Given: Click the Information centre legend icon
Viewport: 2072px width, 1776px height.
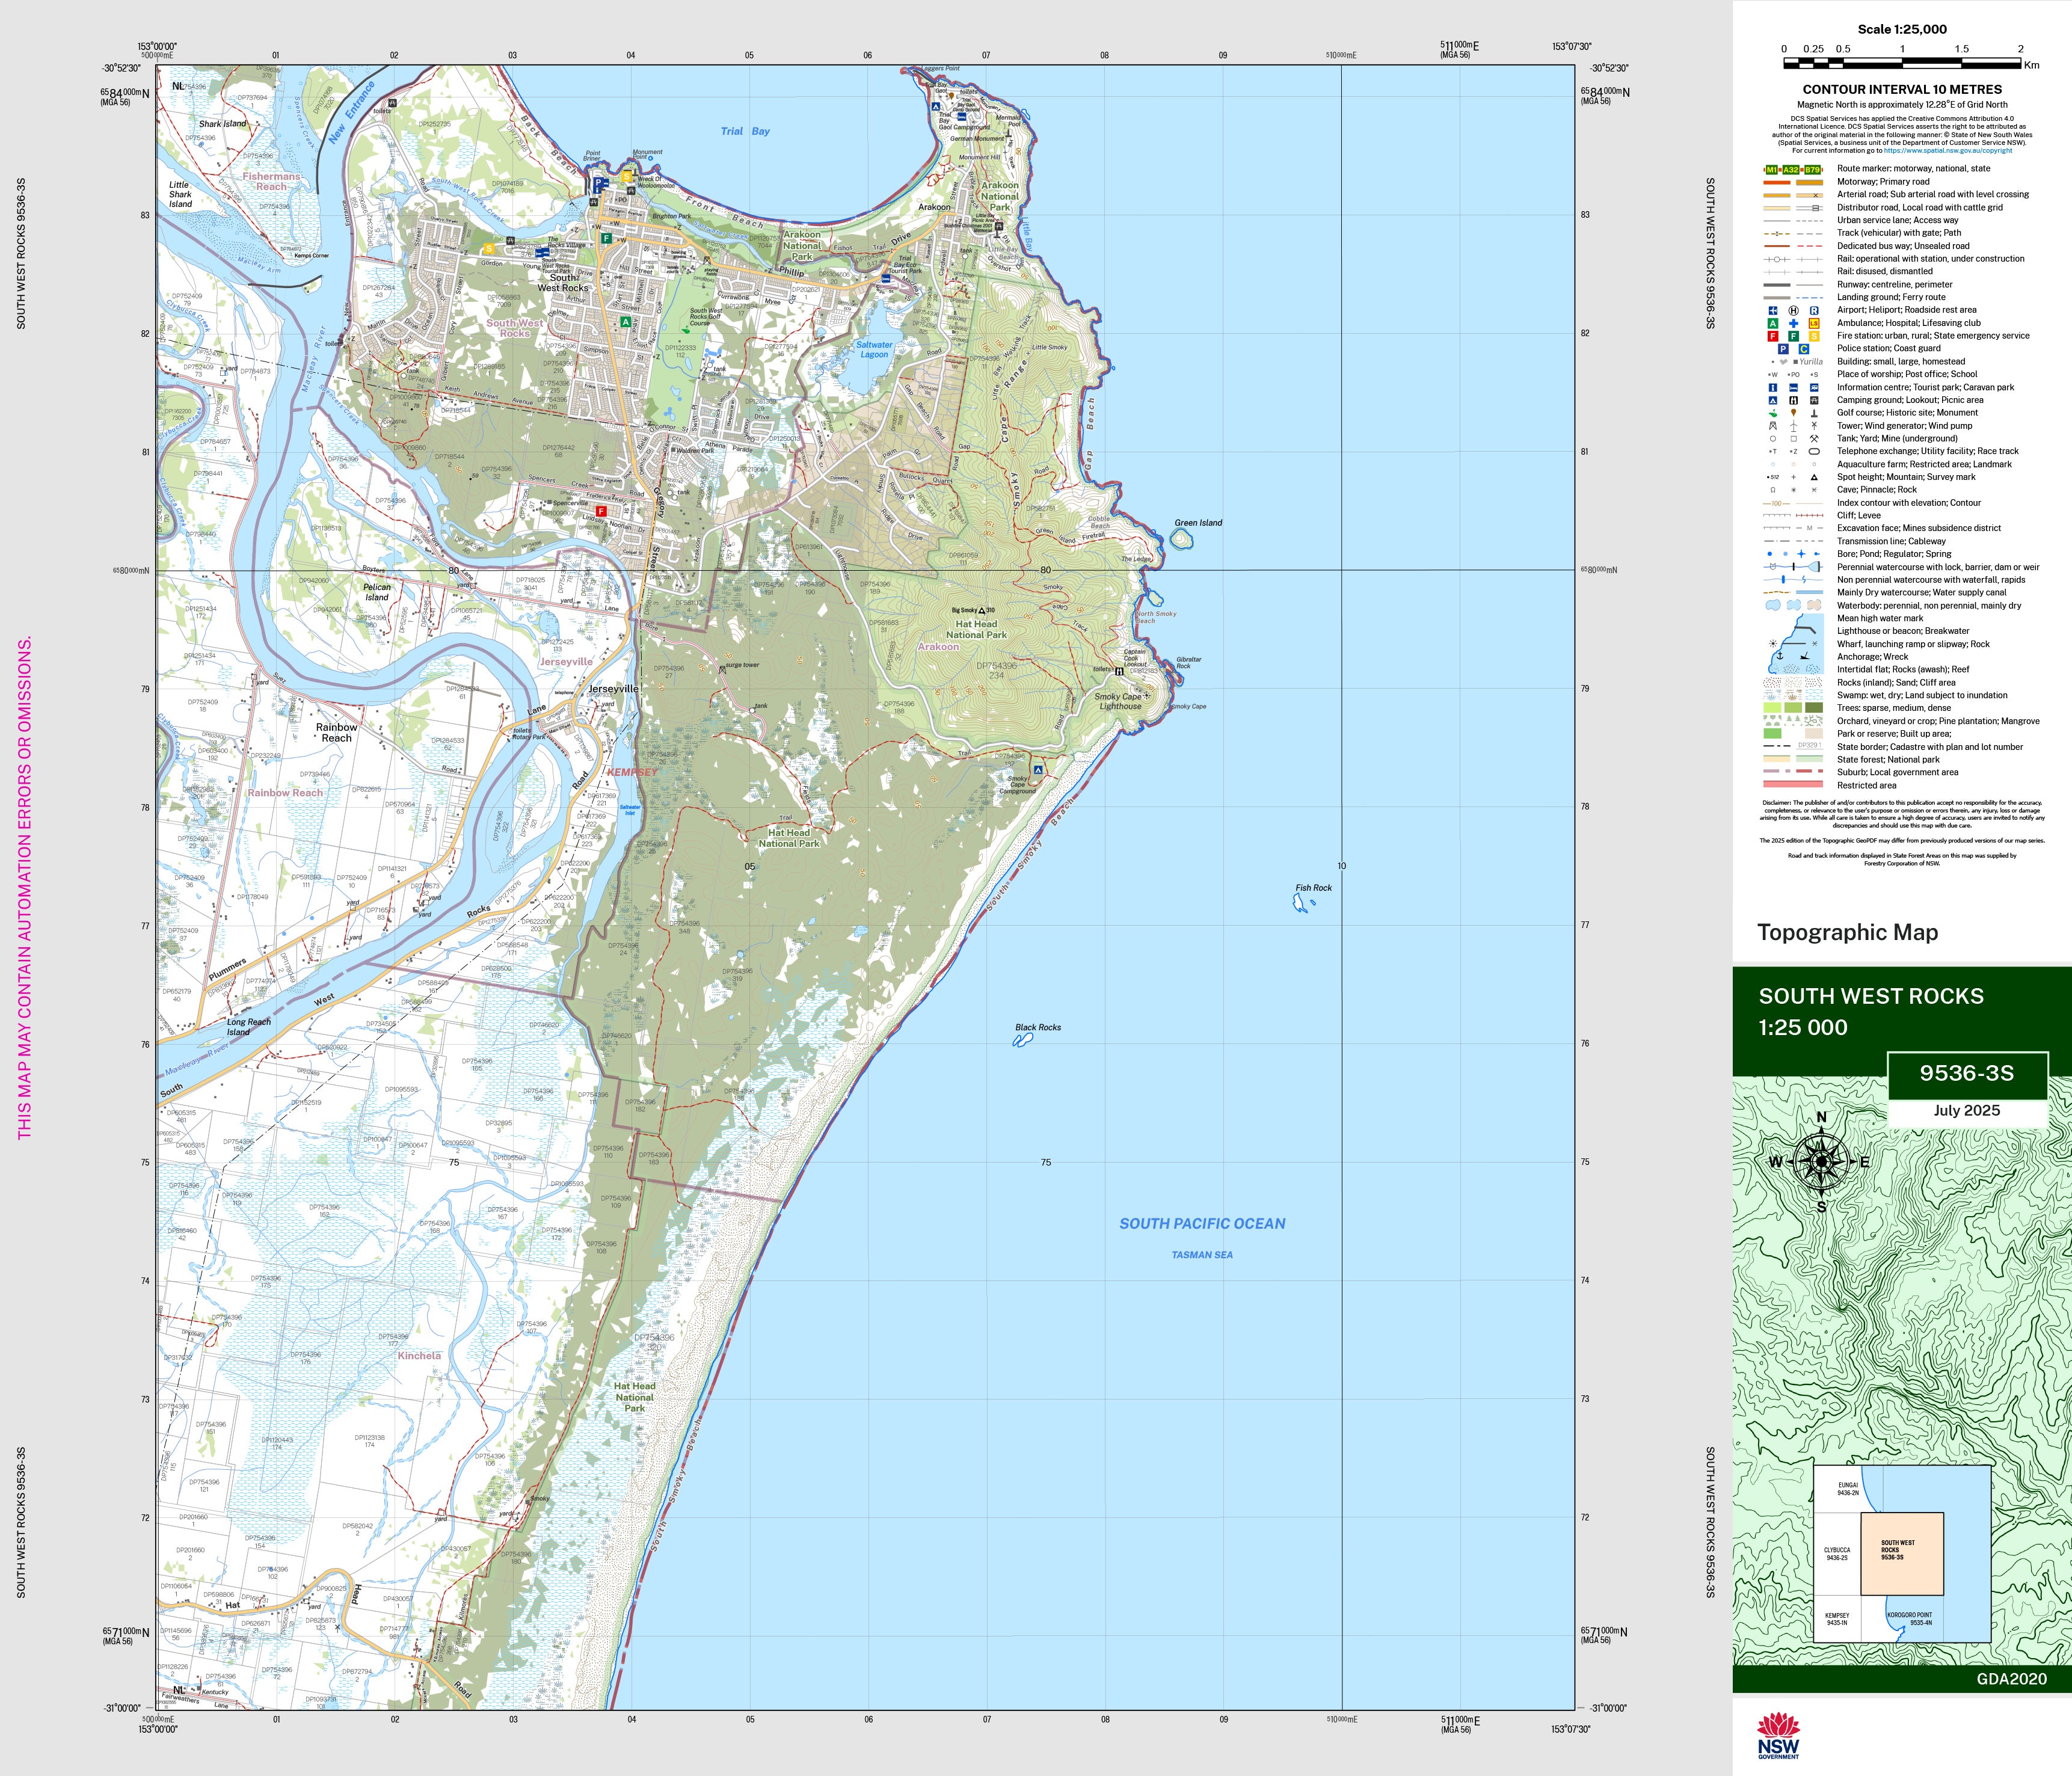Looking at the screenshot, I should tap(1773, 388).
